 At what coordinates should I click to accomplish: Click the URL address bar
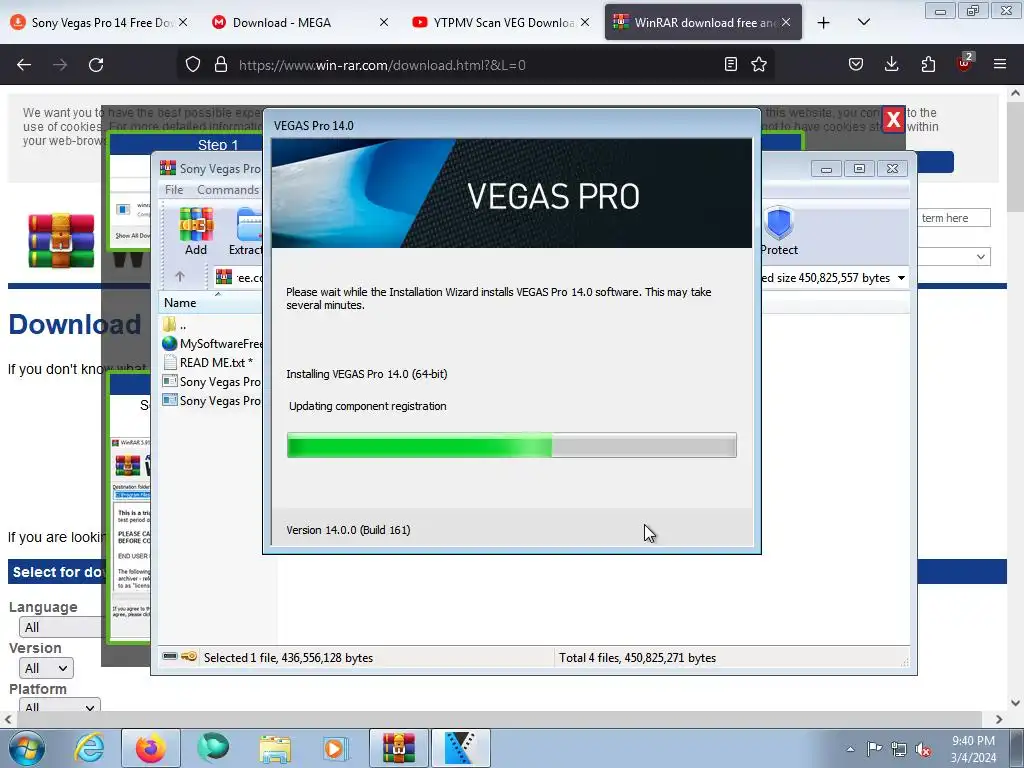[x=475, y=65]
